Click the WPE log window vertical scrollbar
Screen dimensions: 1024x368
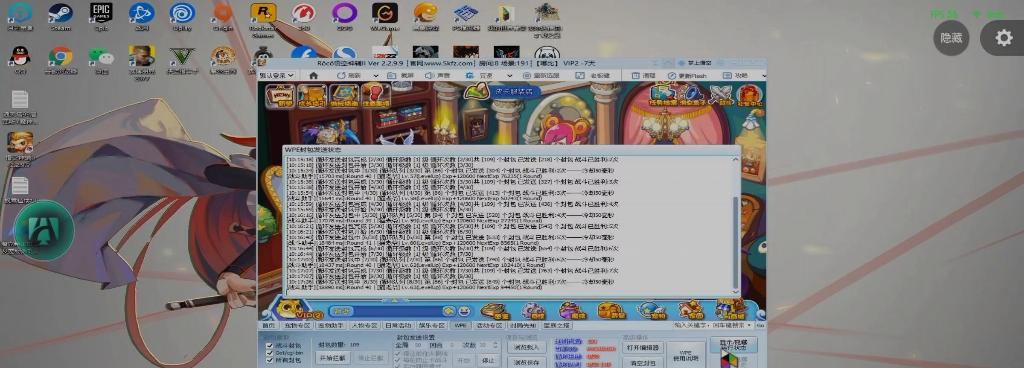click(736, 225)
